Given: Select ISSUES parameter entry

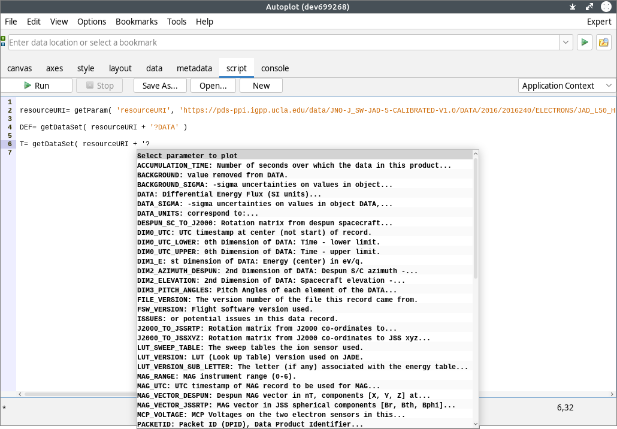Looking at the screenshot, I should point(305,319).
